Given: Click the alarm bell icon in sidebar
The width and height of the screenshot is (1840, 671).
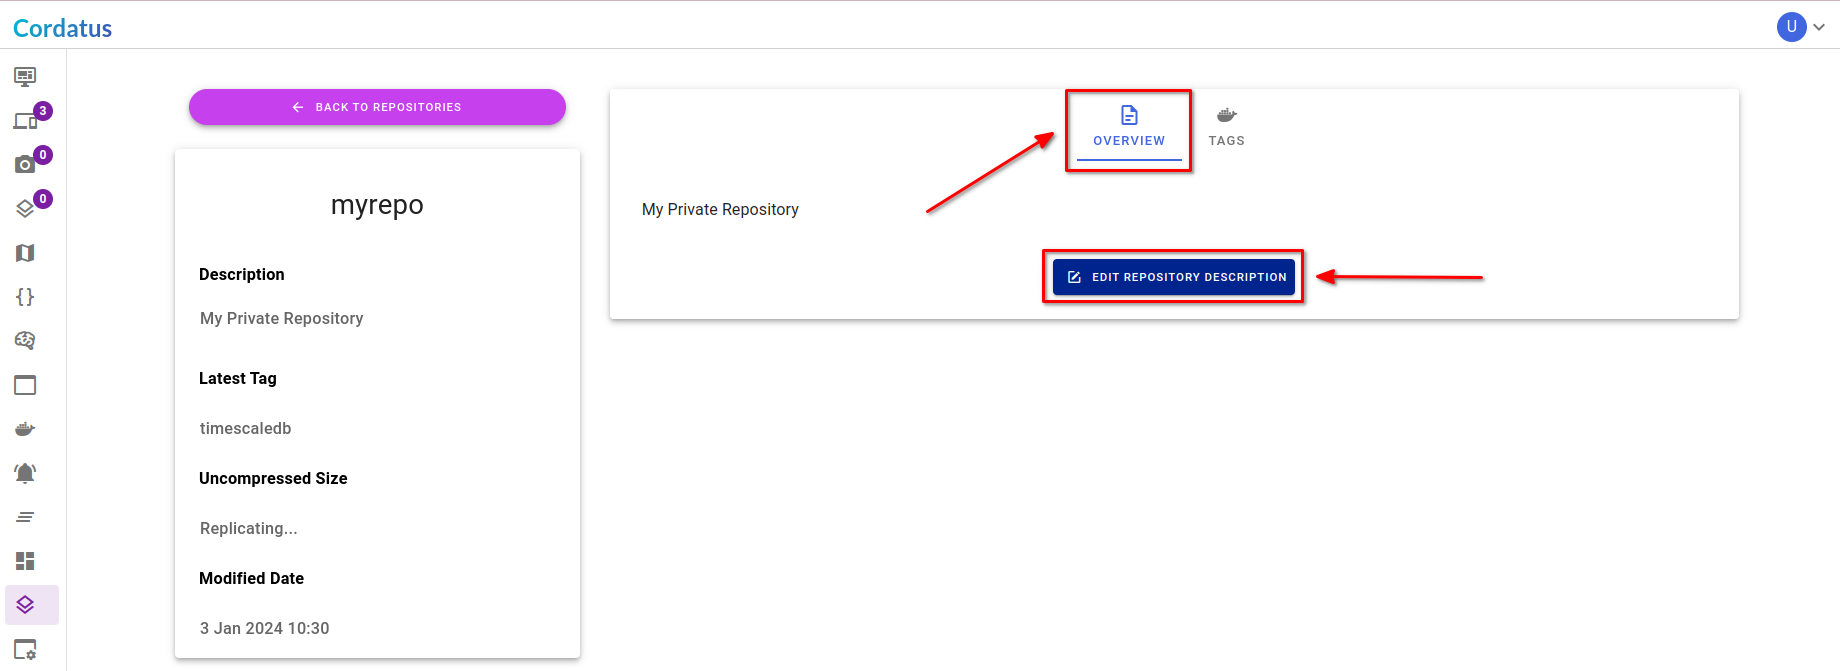Looking at the screenshot, I should pos(25,473).
